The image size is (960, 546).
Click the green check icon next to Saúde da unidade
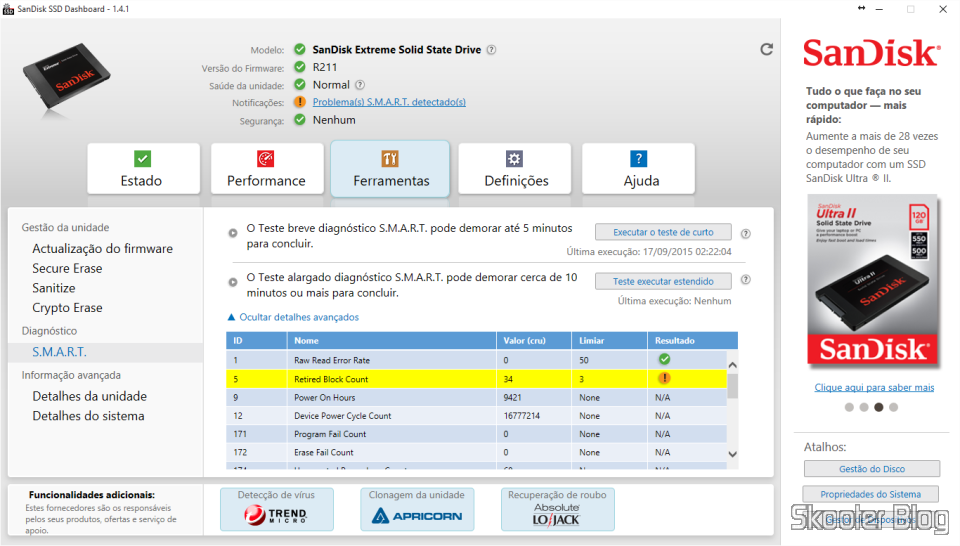[299, 84]
